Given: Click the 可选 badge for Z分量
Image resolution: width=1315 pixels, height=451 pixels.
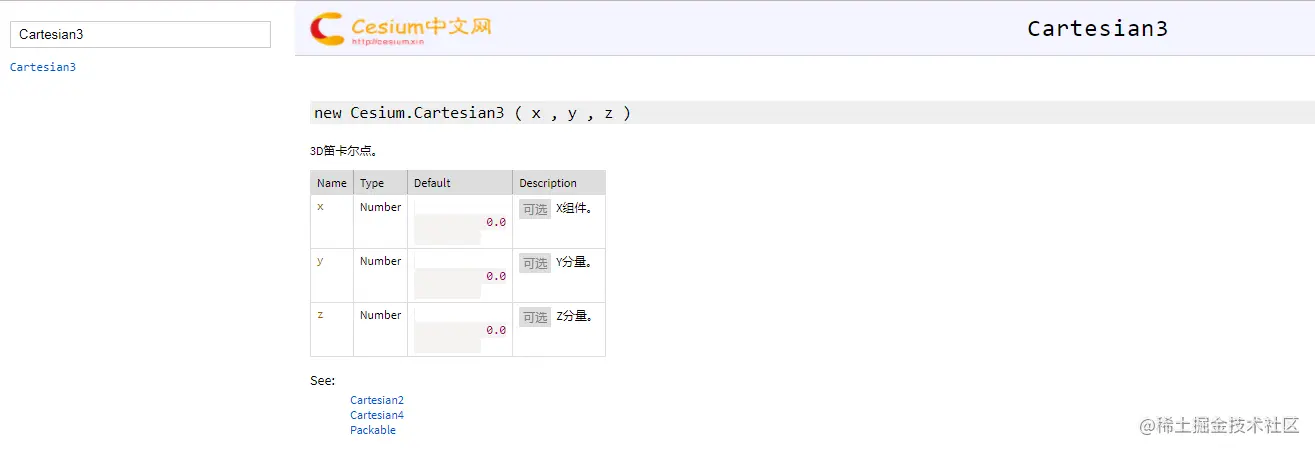Looking at the screenshot, I should 535,317.
